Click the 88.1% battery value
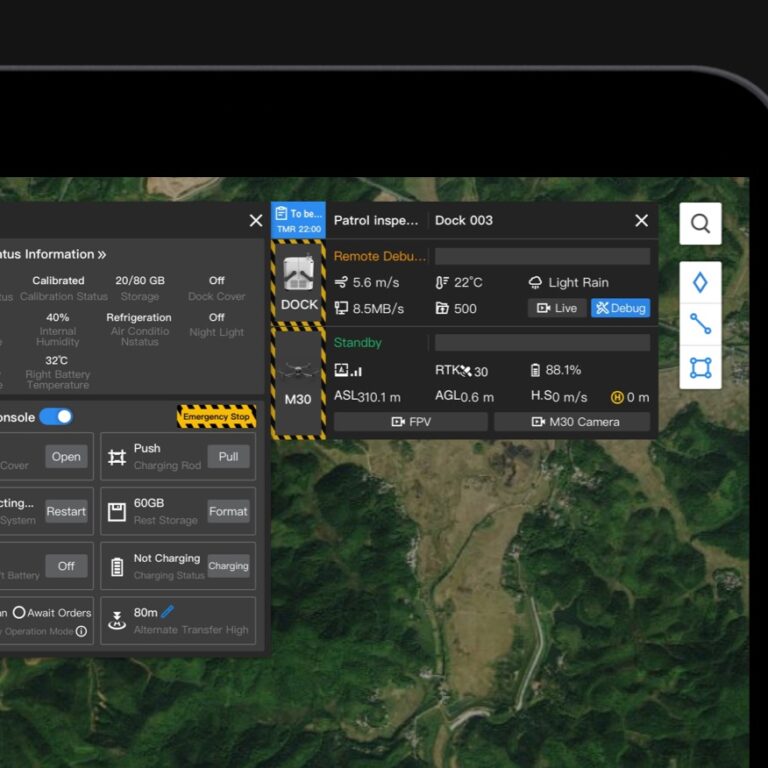This screenshot has height=768, width=768. click(x=563, y=370)
